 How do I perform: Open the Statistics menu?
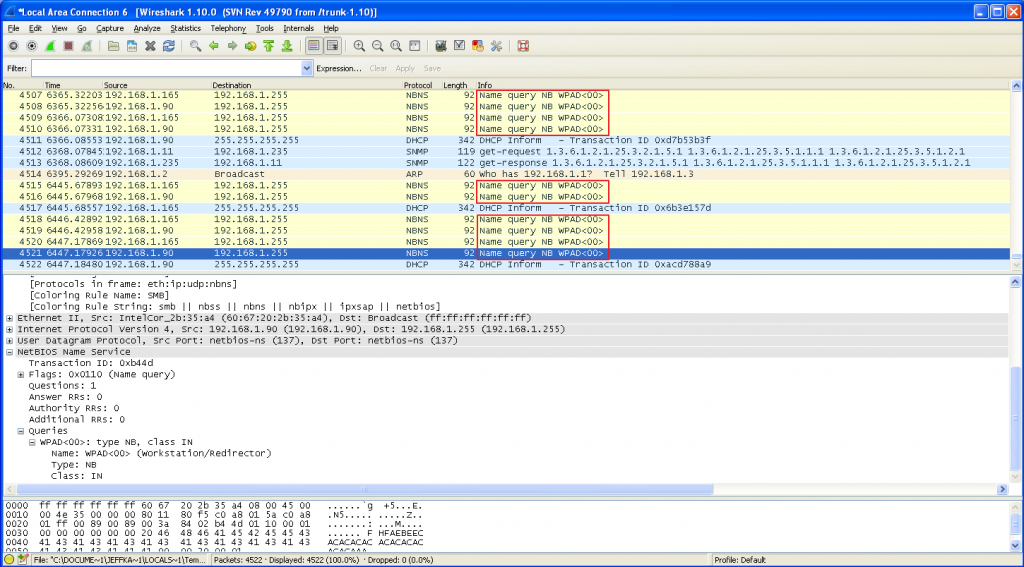pyautogui.click(x=185, y=28)
